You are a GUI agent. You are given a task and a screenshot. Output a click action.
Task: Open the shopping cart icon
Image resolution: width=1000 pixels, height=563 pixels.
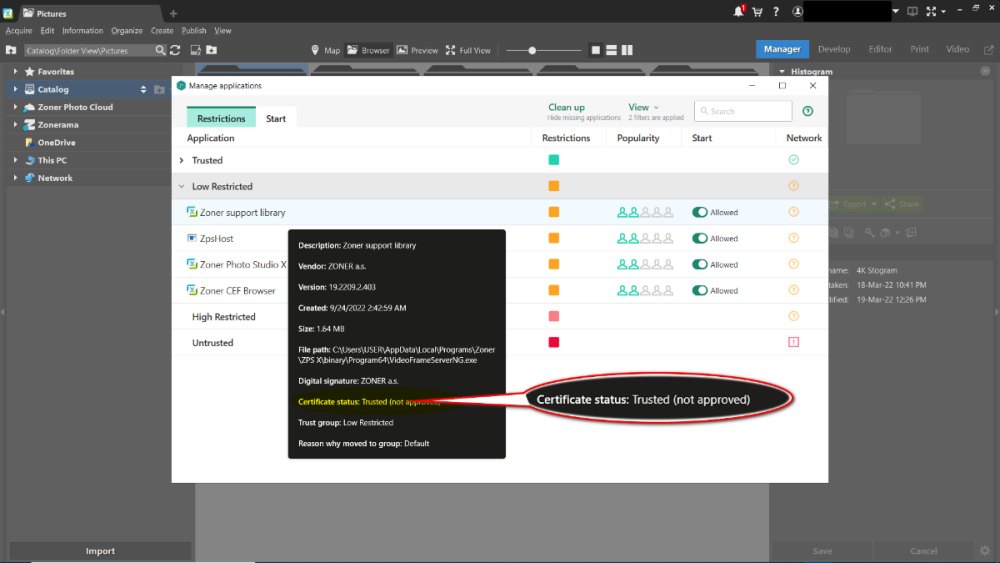757,12
